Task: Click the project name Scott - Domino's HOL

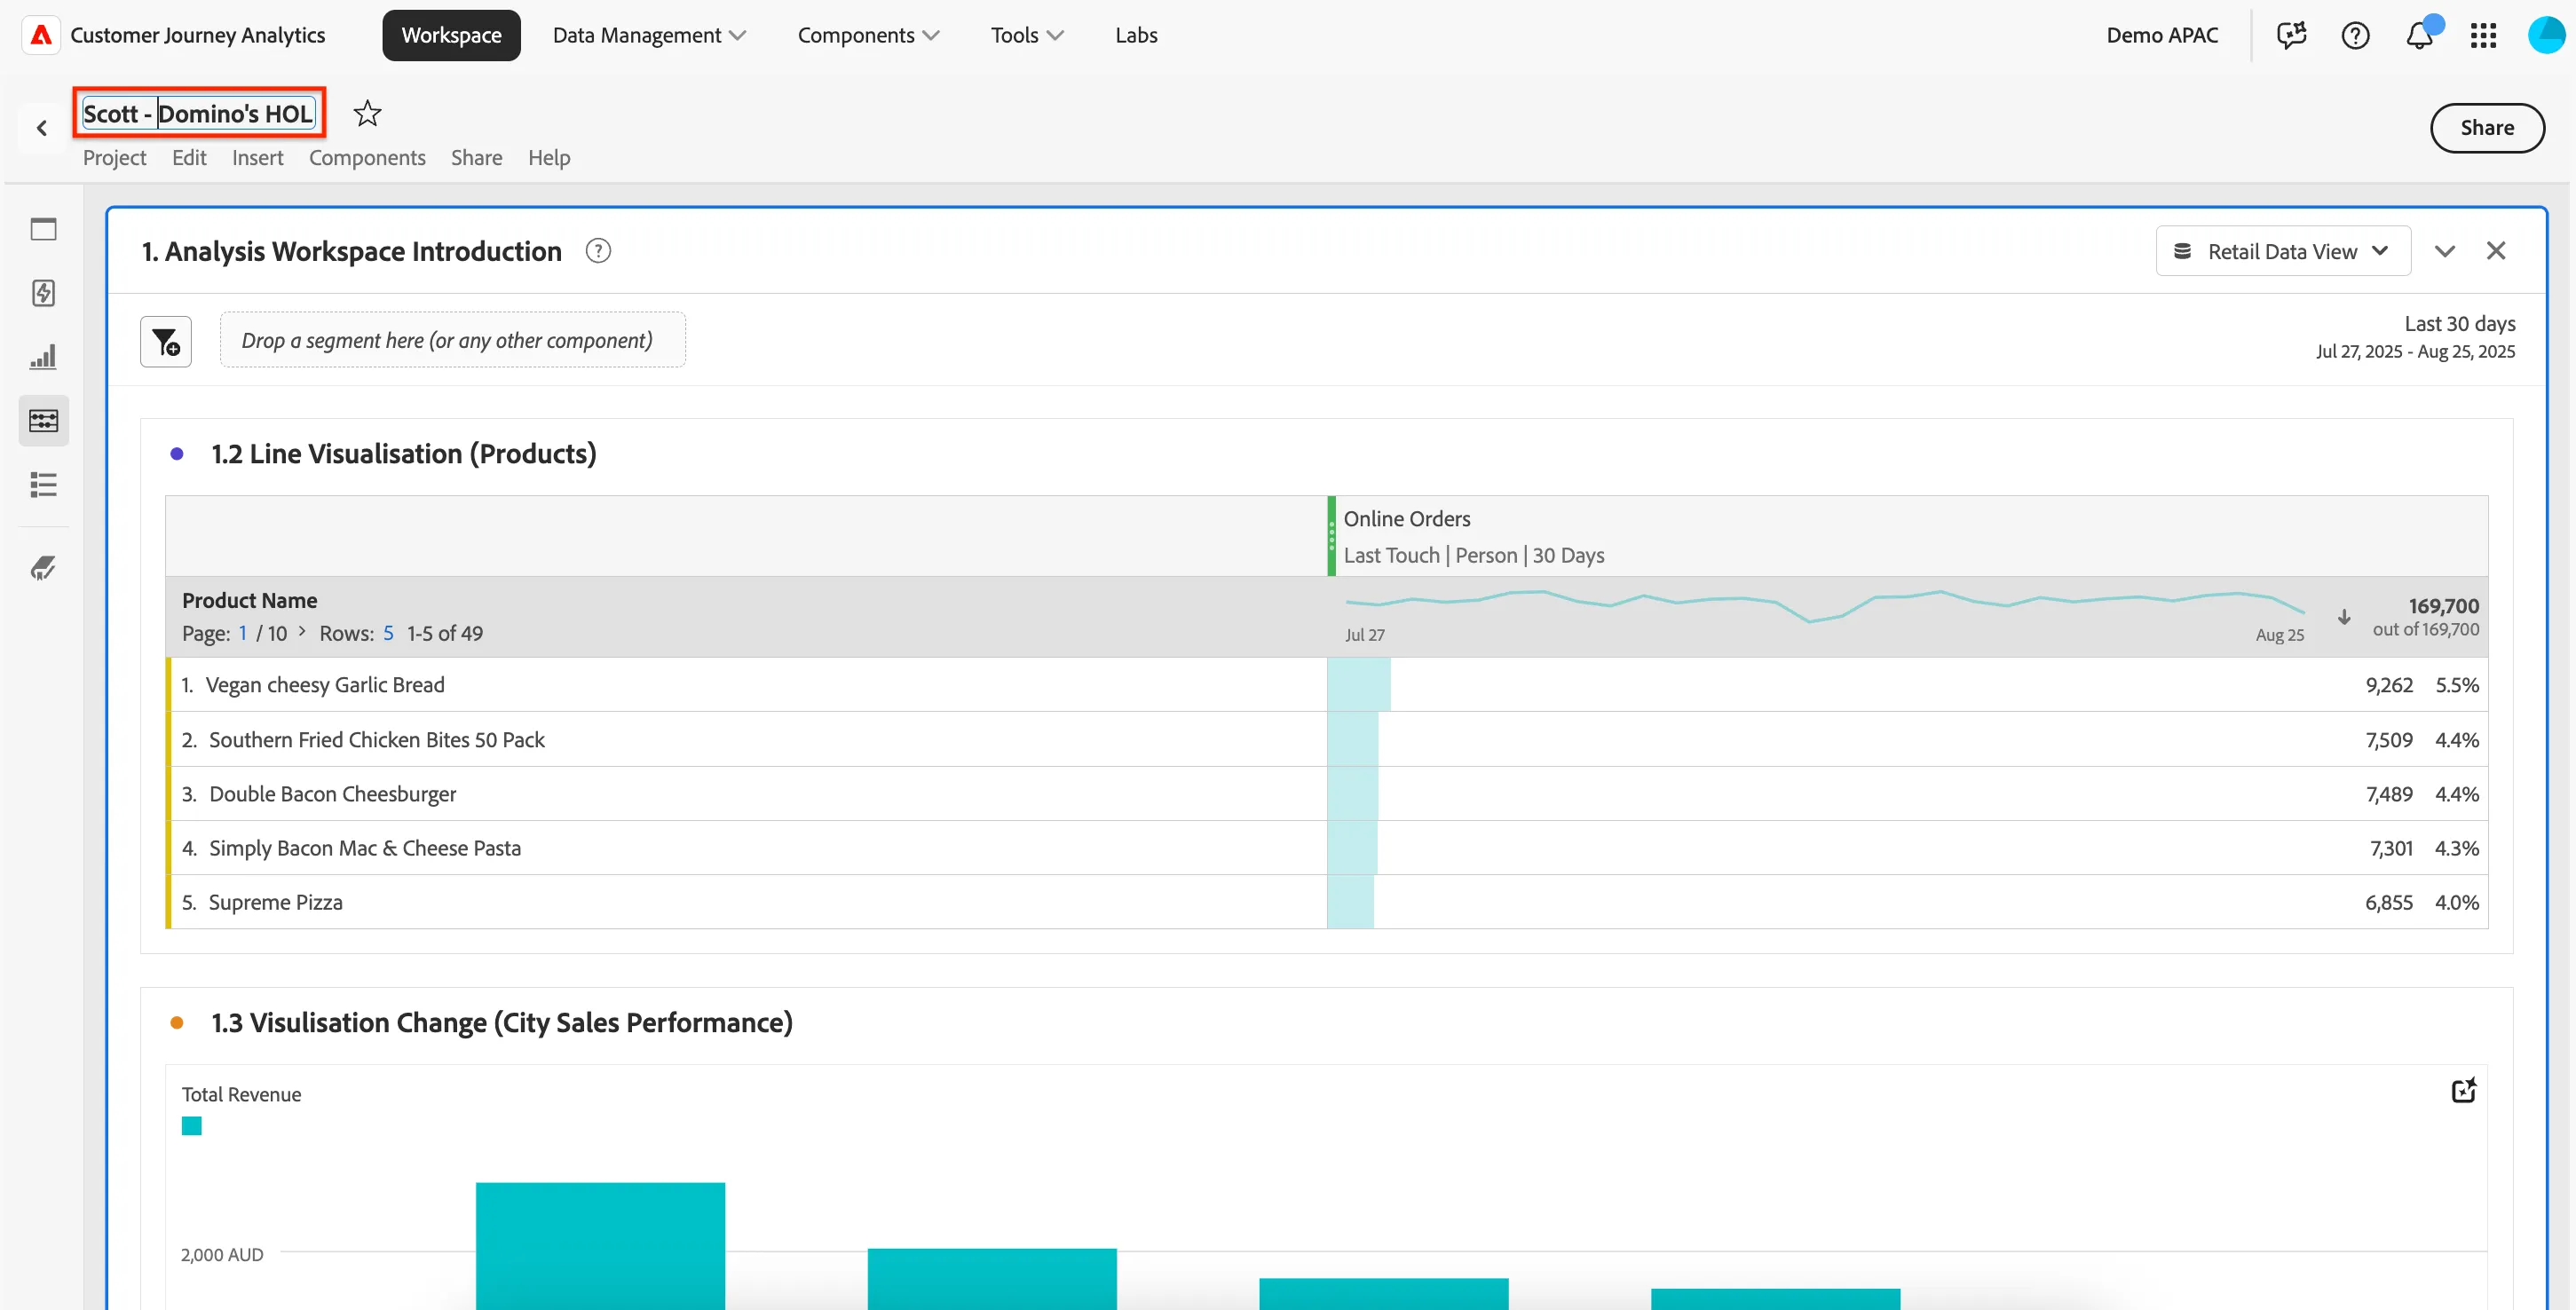Action: point(199,113)
